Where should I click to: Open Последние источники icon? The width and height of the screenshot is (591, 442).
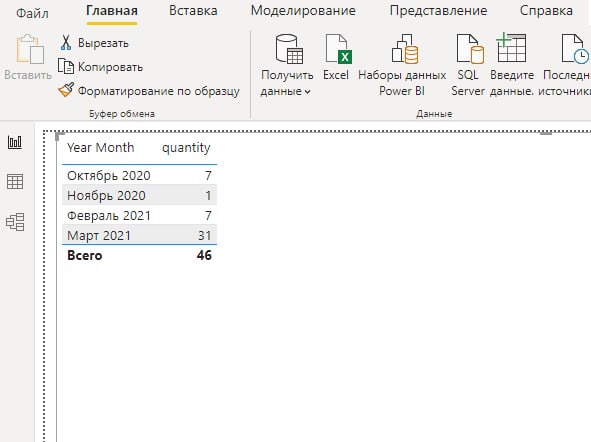point(574,49)
